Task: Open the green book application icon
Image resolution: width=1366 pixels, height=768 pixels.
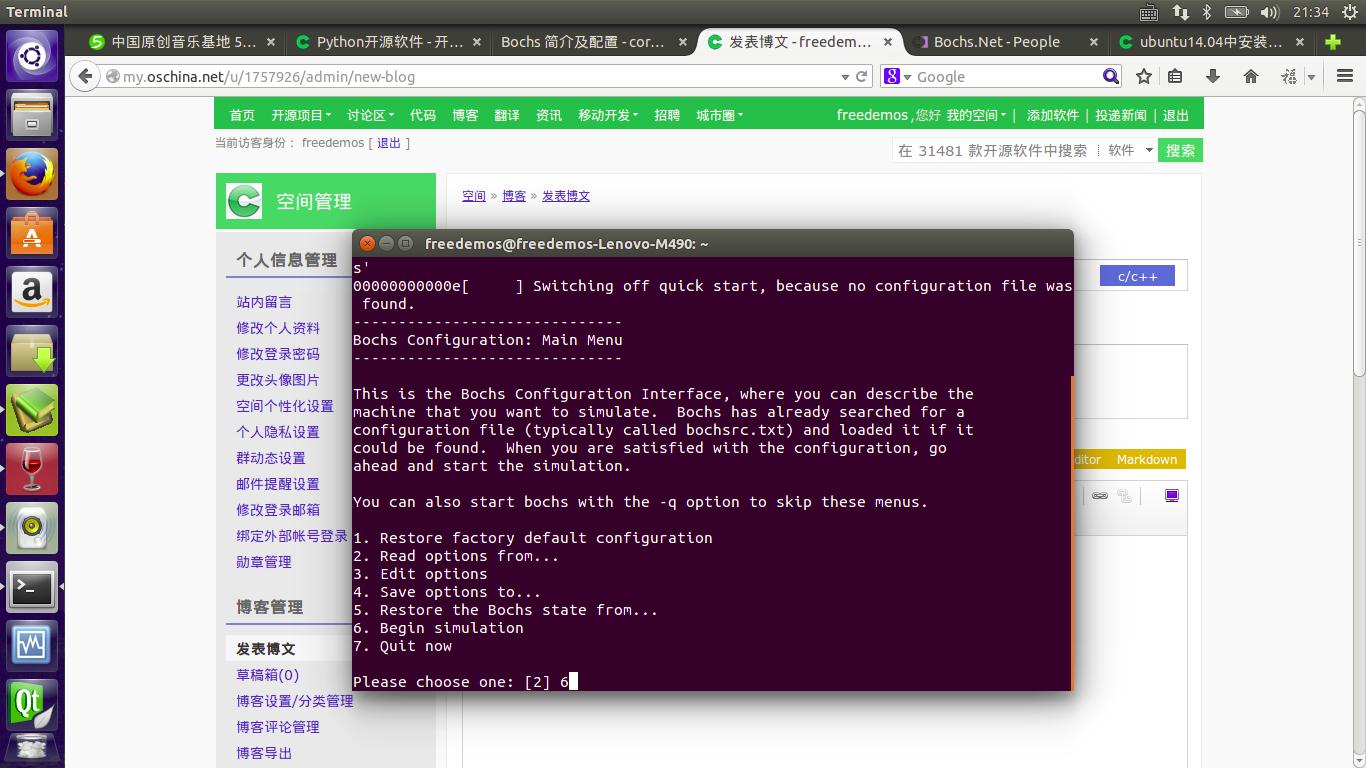Action: pyautogui.click(x=32, y=410)
